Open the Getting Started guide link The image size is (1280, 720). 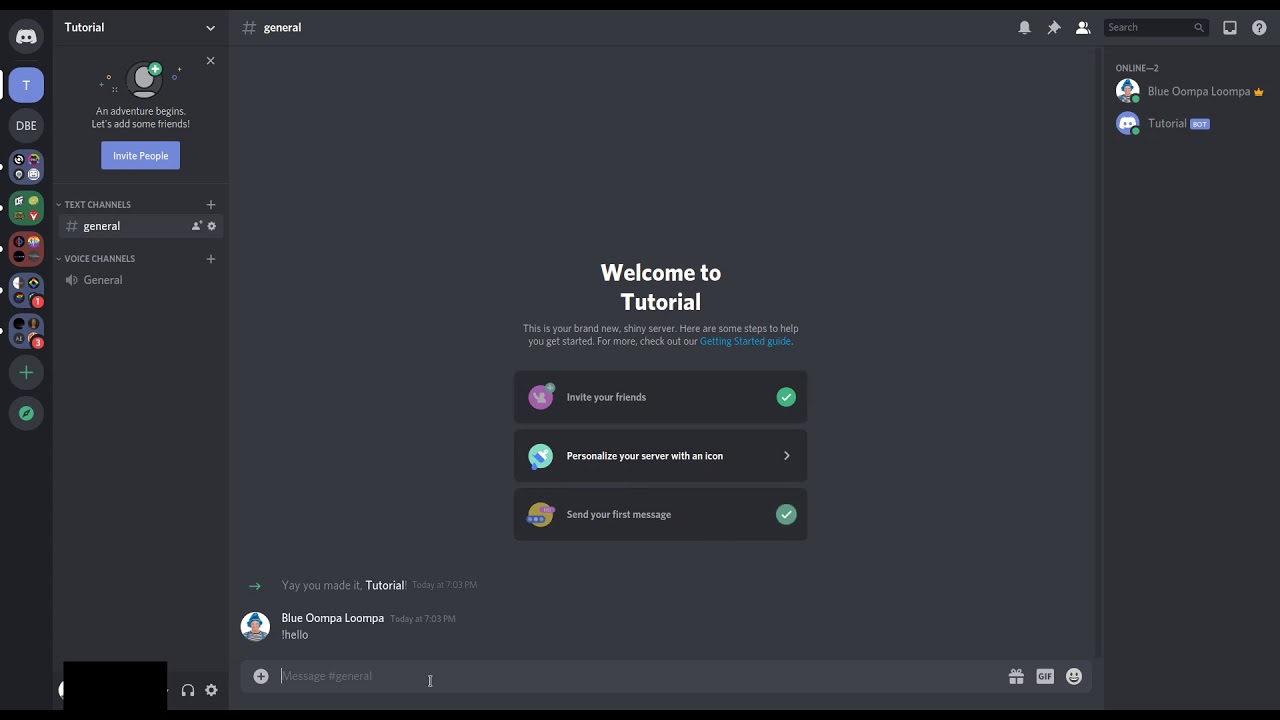[x=745, y=341]
